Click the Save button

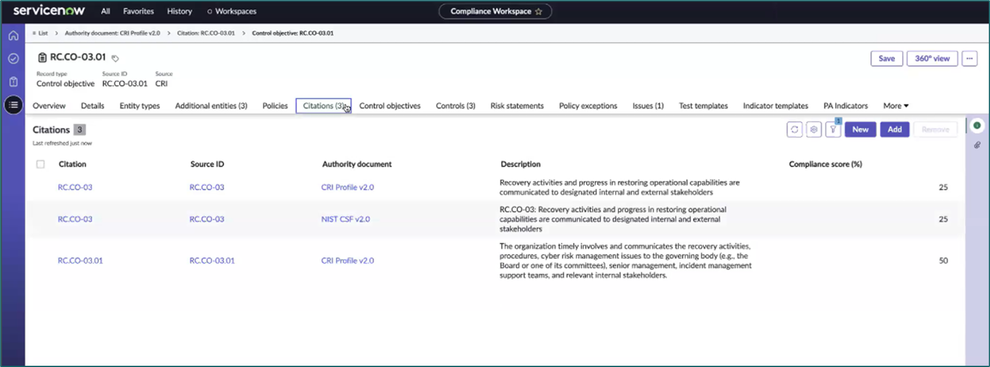pyautogui.click(x=886, y=58)
